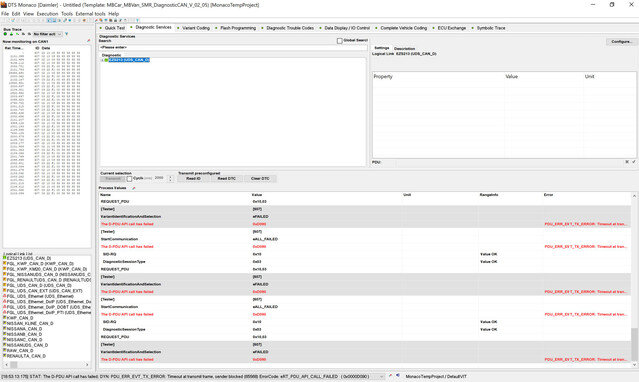Viewport: 639px width, 382px height.
Task: Switch to the Quick Test tab
Action: point(115,28)
